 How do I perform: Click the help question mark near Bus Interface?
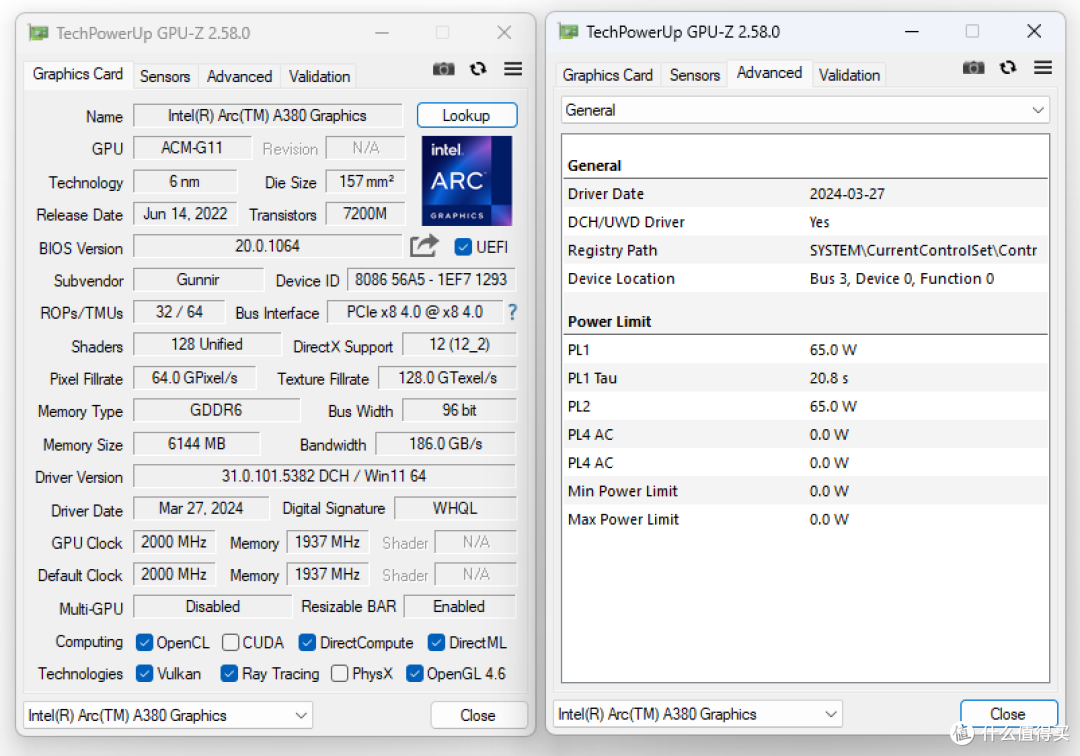click(x=511, y=312)
